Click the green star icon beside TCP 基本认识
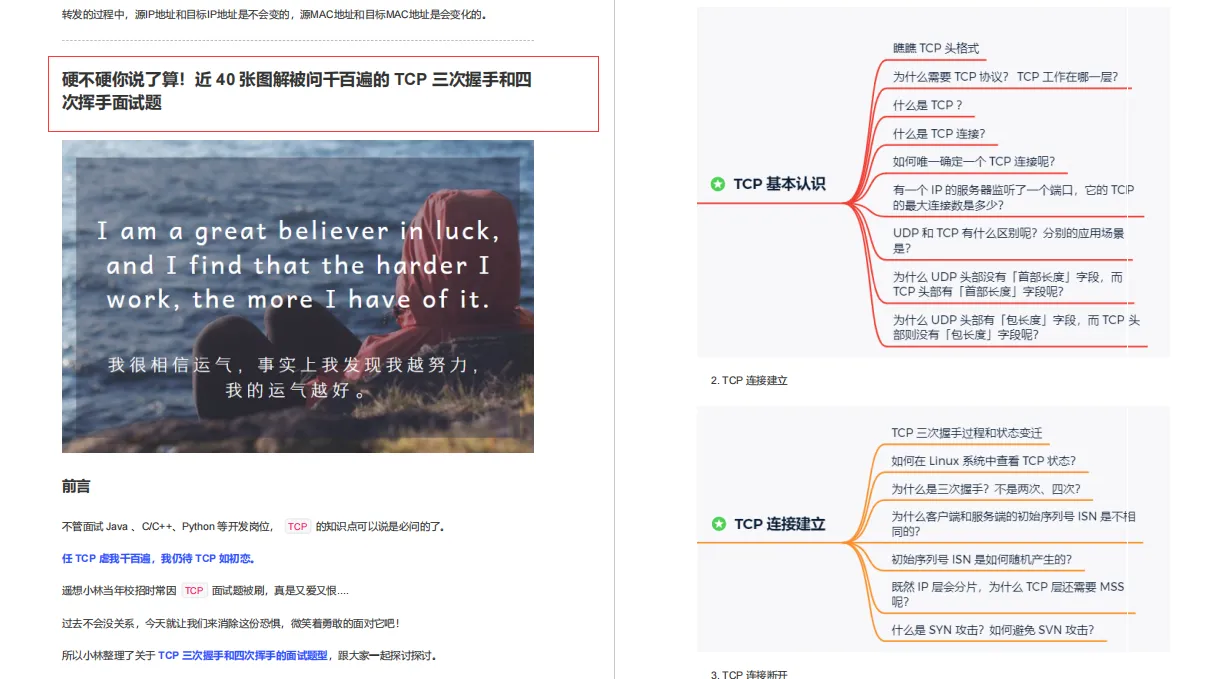Viewport: 1212px width, 679px height. coord(718,184)
